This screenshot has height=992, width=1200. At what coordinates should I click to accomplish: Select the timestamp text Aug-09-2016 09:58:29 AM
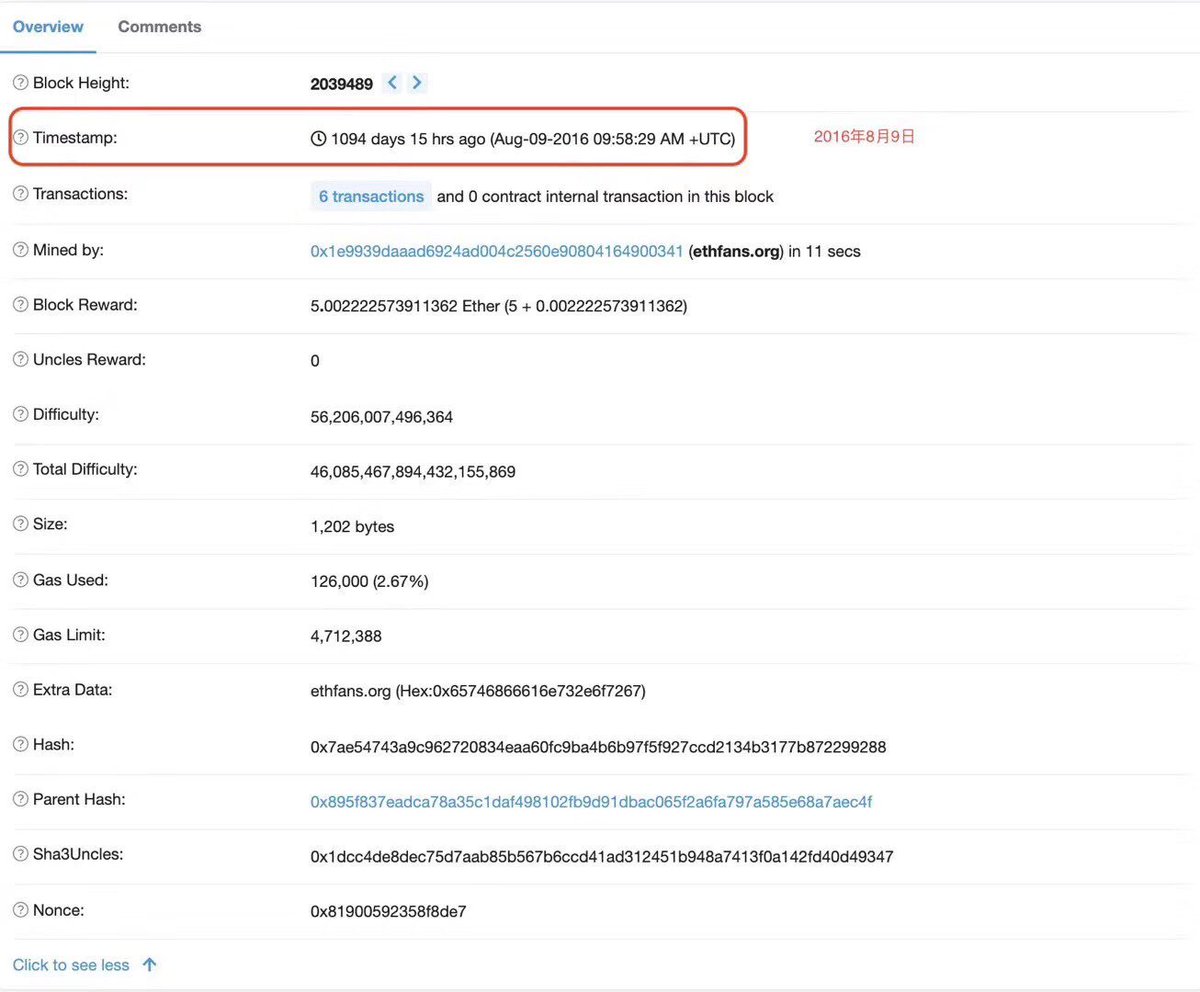pos(590,139)
